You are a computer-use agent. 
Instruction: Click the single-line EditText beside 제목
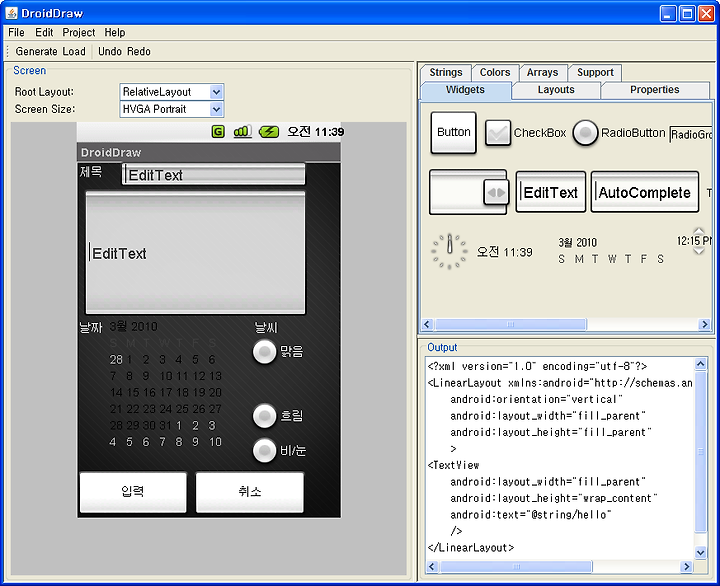(214, 175)
